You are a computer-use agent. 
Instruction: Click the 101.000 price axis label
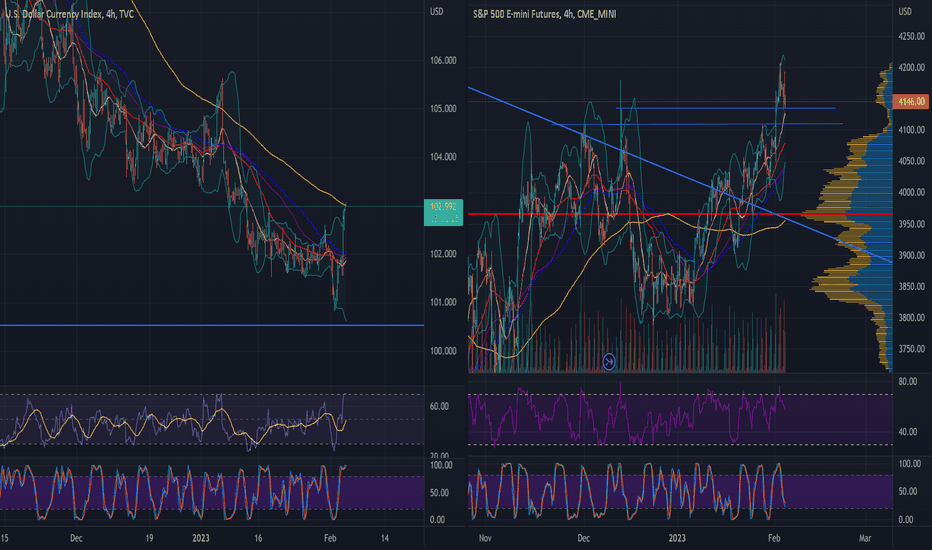[443, 302]
